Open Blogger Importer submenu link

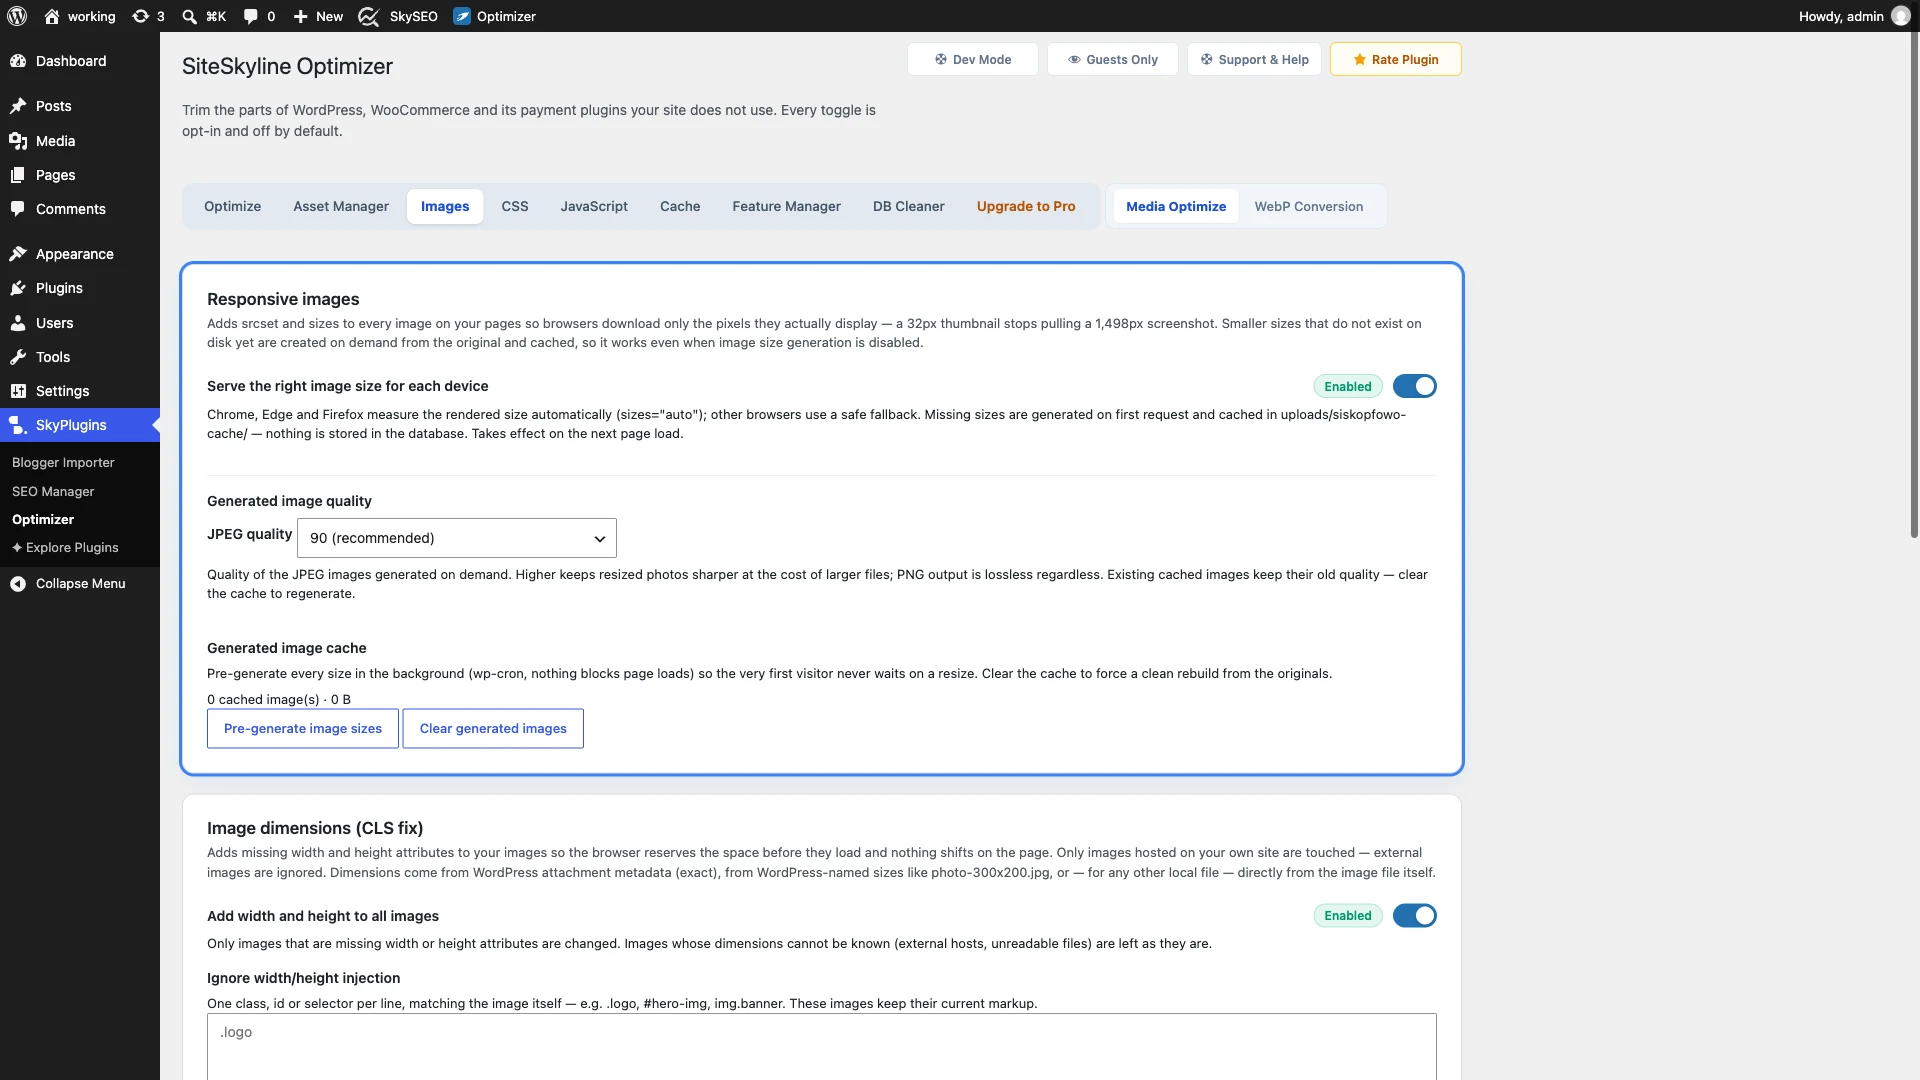point(63,462)
